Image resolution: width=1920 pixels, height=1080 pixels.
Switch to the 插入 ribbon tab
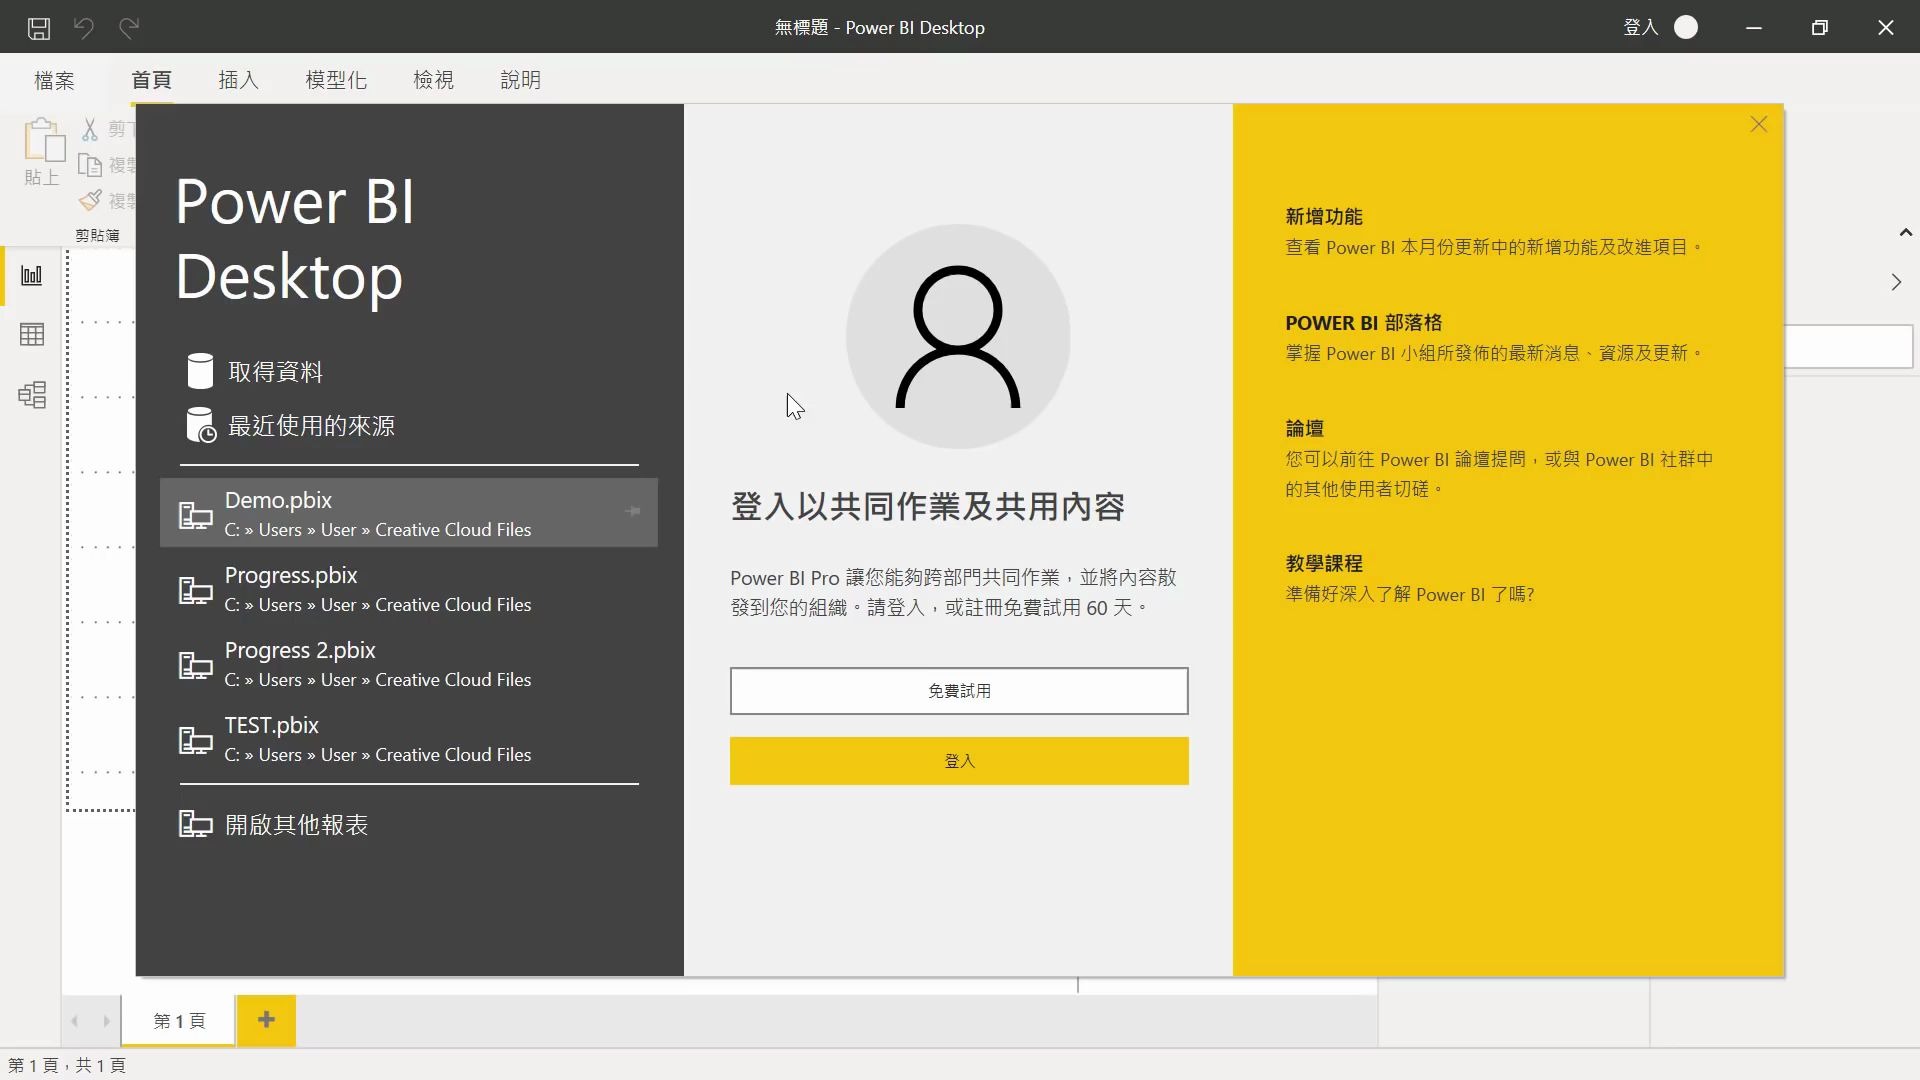click(x=238, y=80)
